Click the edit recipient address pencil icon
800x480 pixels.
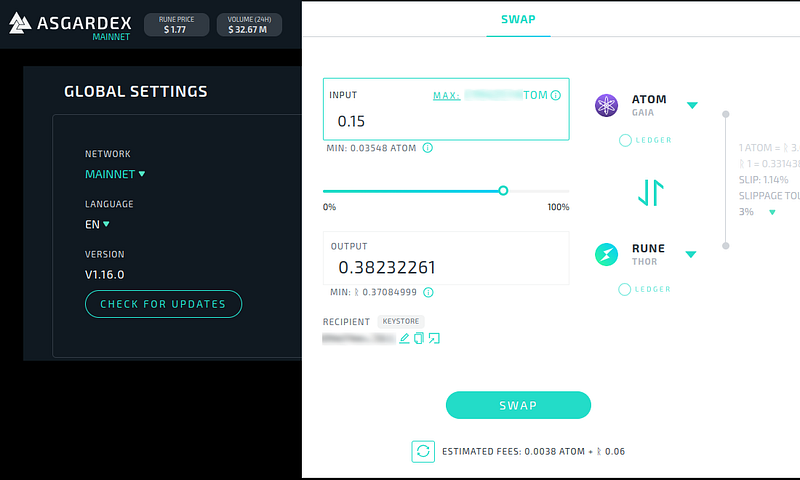(404, 338)
